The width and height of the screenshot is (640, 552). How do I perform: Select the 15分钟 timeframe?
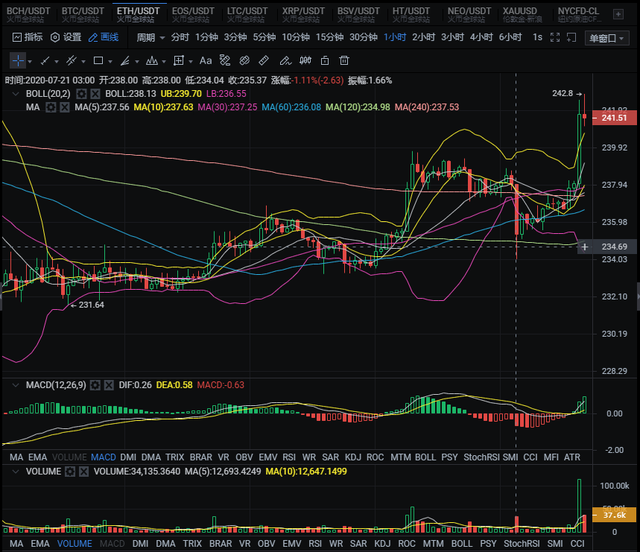point(329,38)
